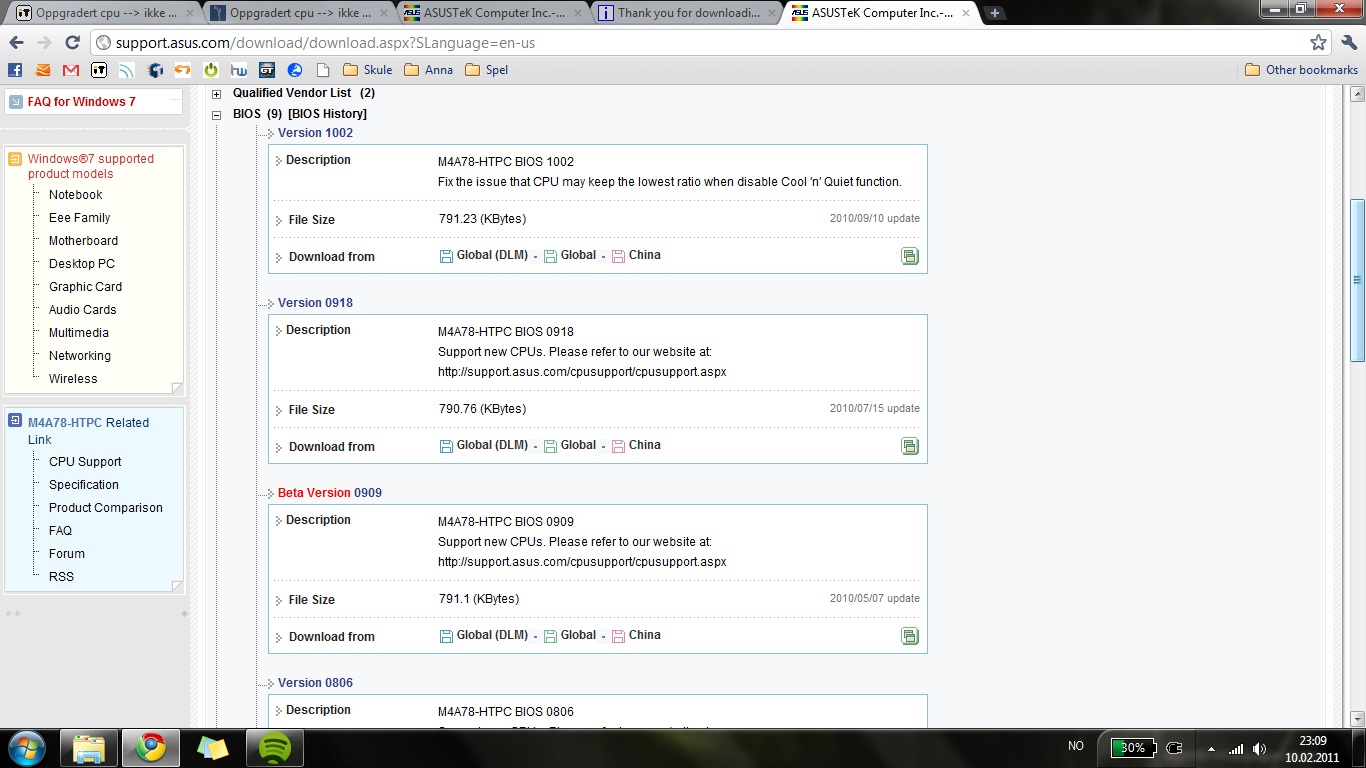Click the volume speaker tray icon
Image resolution: width=1366 pixels, height=768 pixels.
tap(1260, 748)
